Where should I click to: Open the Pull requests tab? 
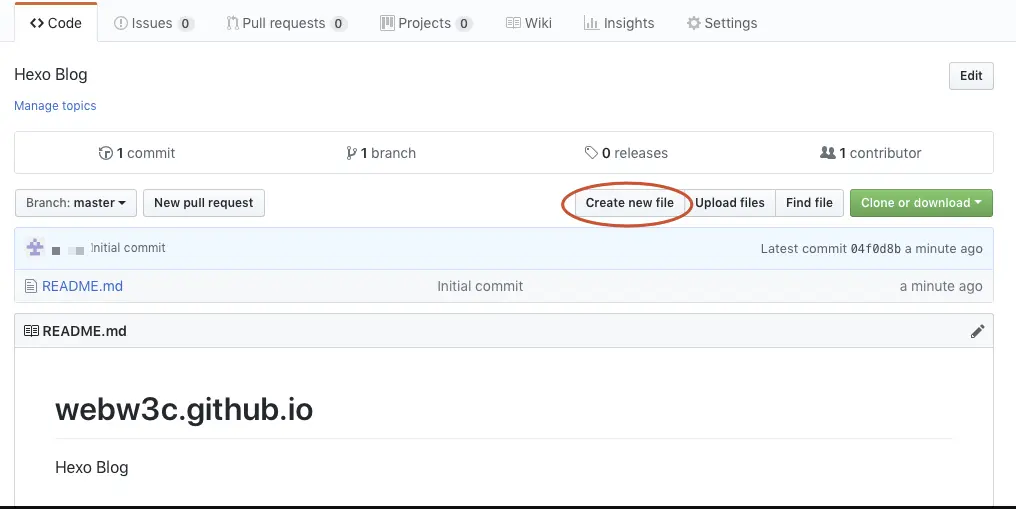point(286,23)
